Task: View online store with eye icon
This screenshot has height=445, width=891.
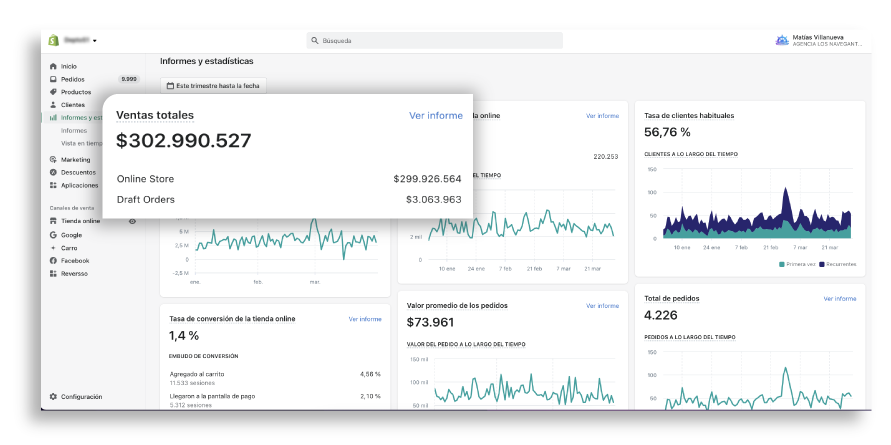Action: pos(132,221)
